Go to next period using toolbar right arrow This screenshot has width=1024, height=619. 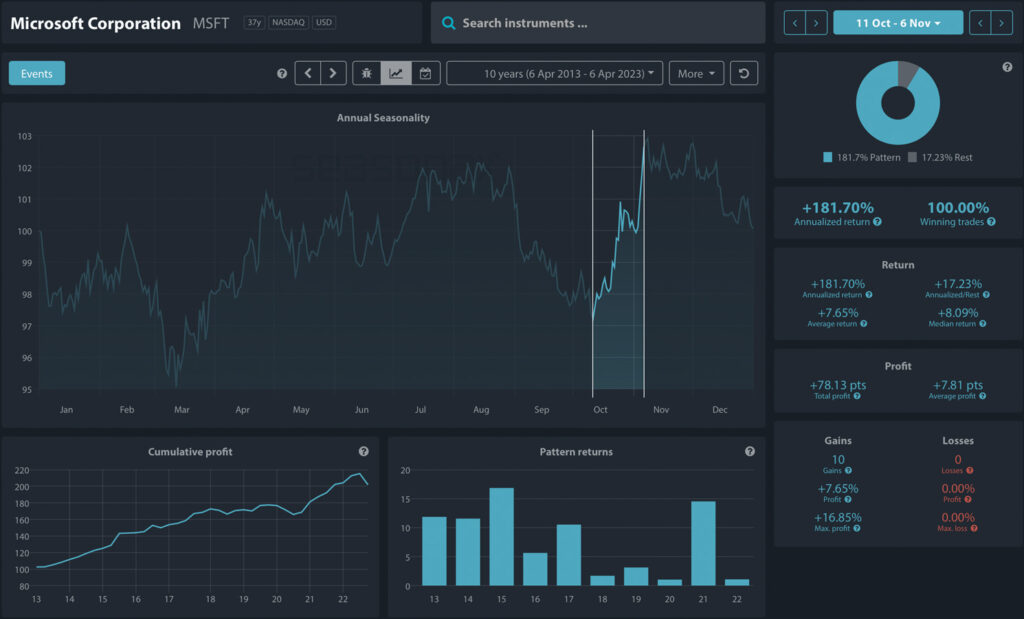(334, 74)
